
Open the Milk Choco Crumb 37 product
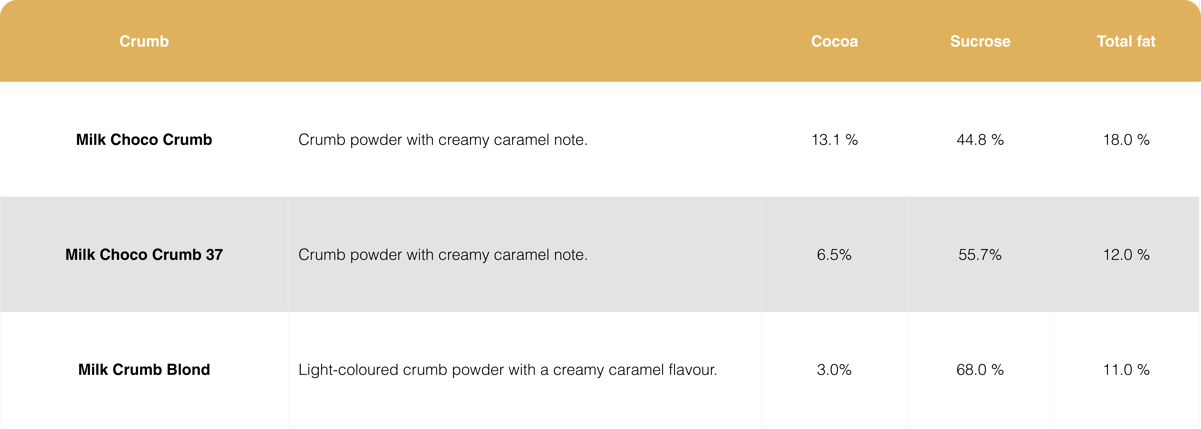tap(144, 255)
